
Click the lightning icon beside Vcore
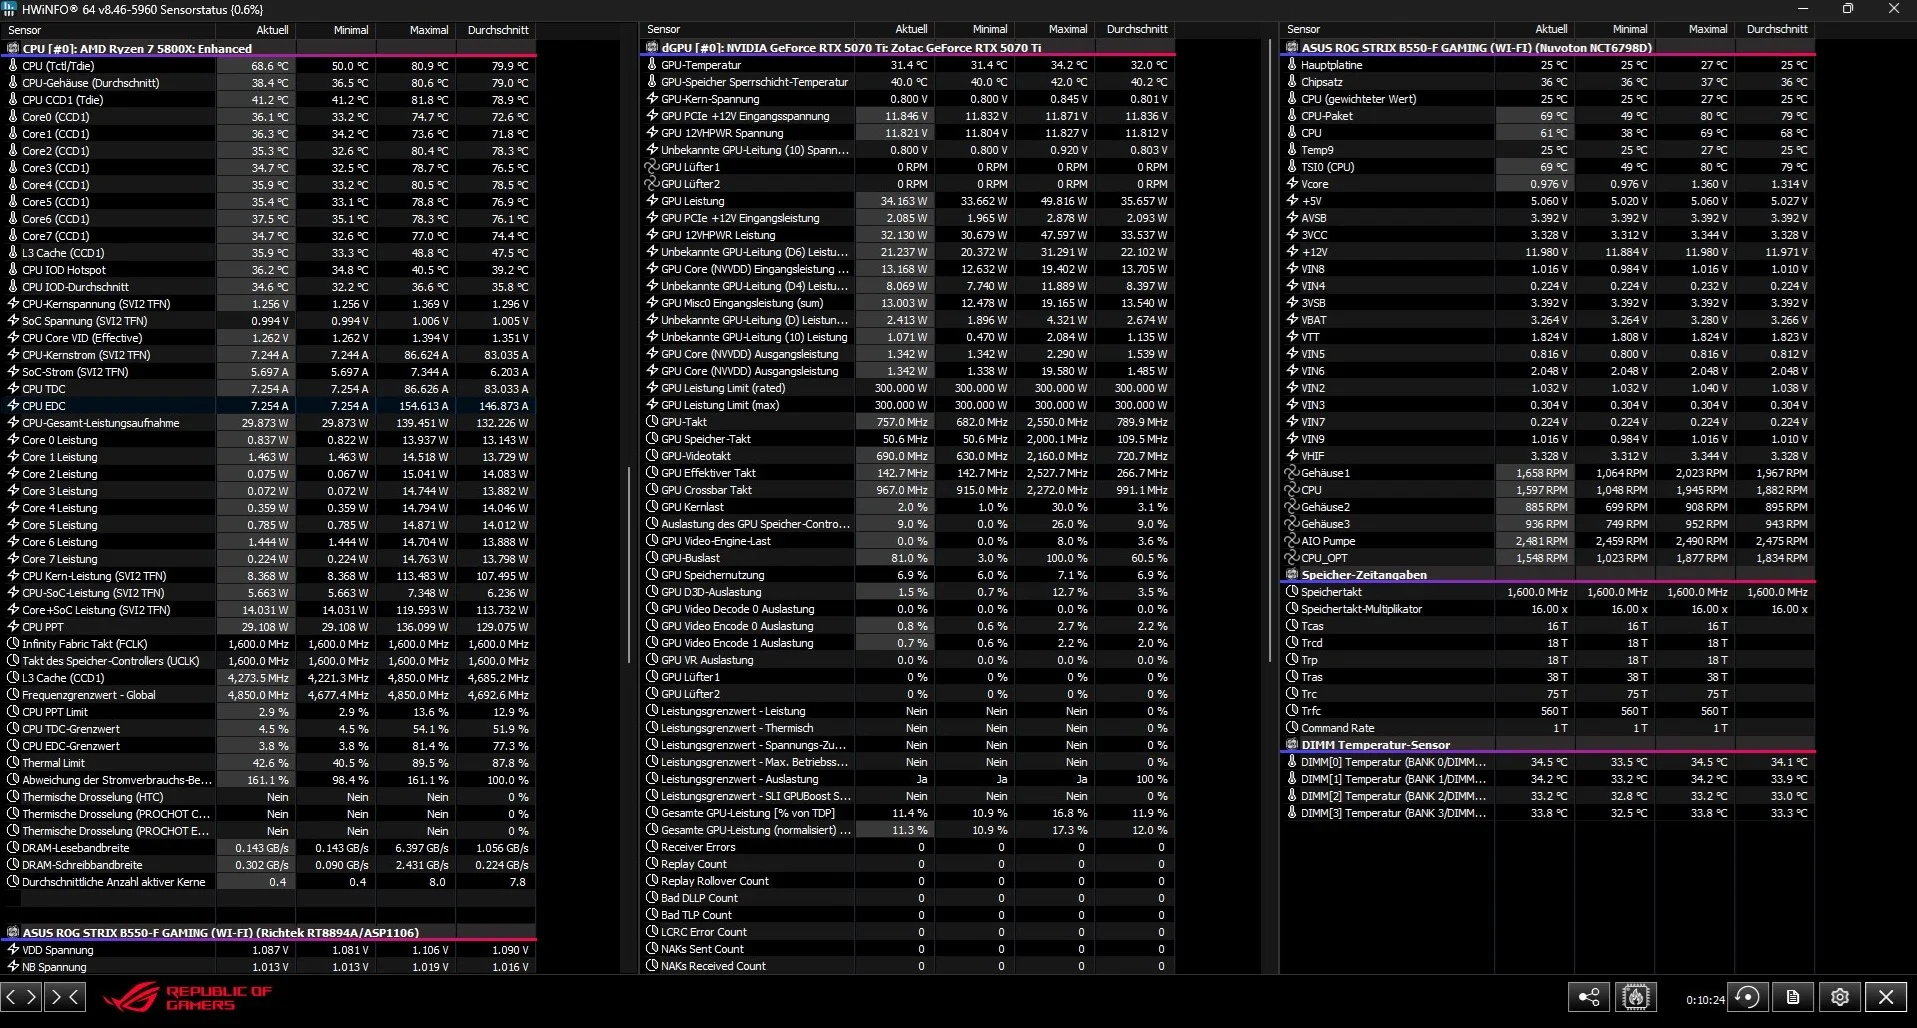pyautogui.click(x=1292, y=184)
